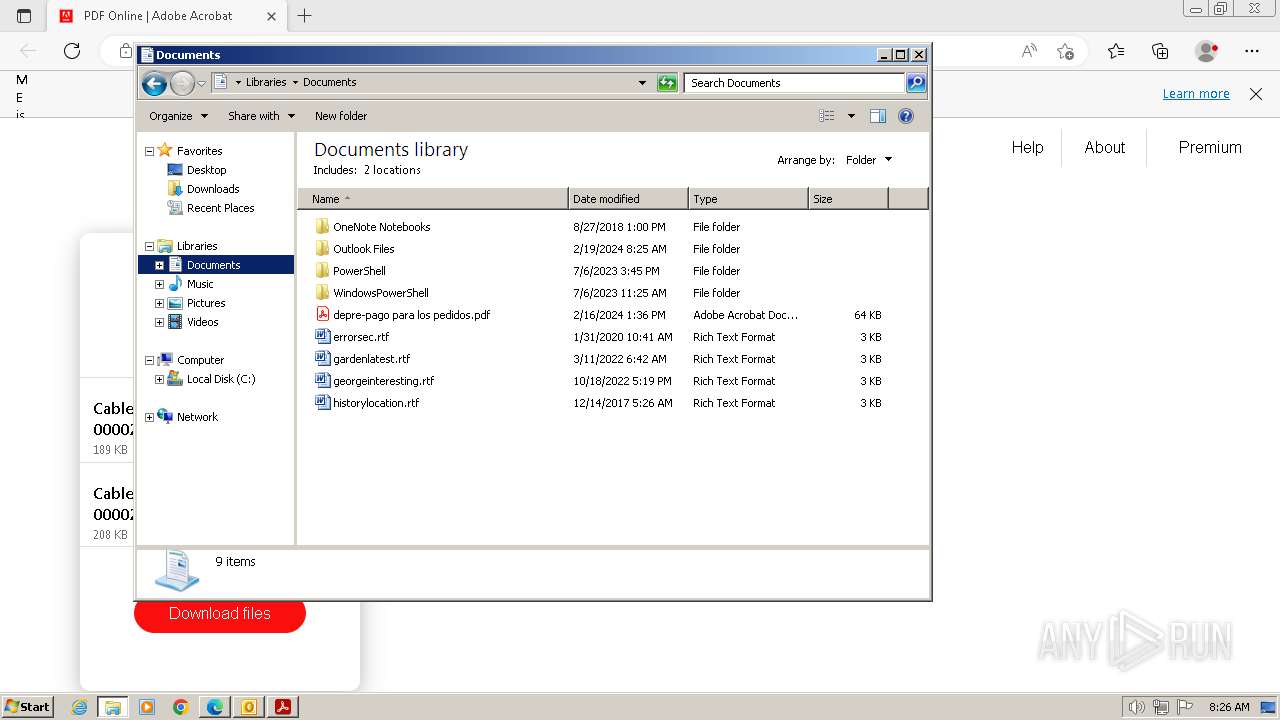Click Edge profile avatar
The width and height of the screenshot is (1280, 720).
[x=1206, y=51]
